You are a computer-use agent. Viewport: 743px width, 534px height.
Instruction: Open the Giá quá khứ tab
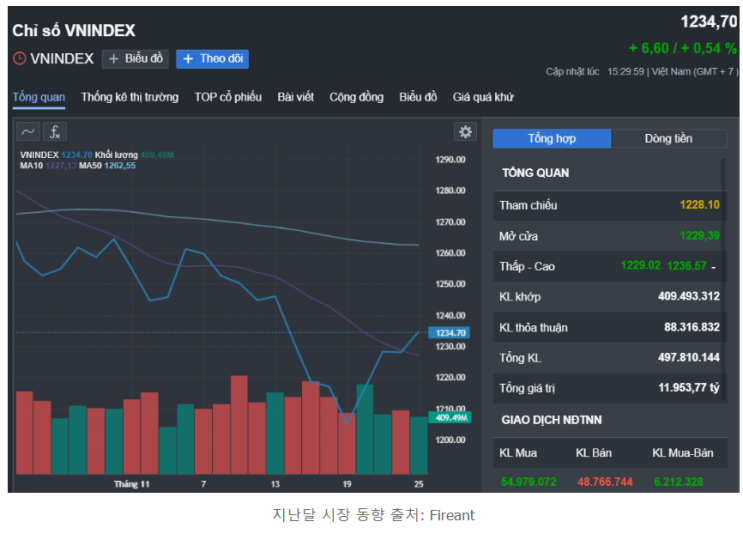(483, 98)
